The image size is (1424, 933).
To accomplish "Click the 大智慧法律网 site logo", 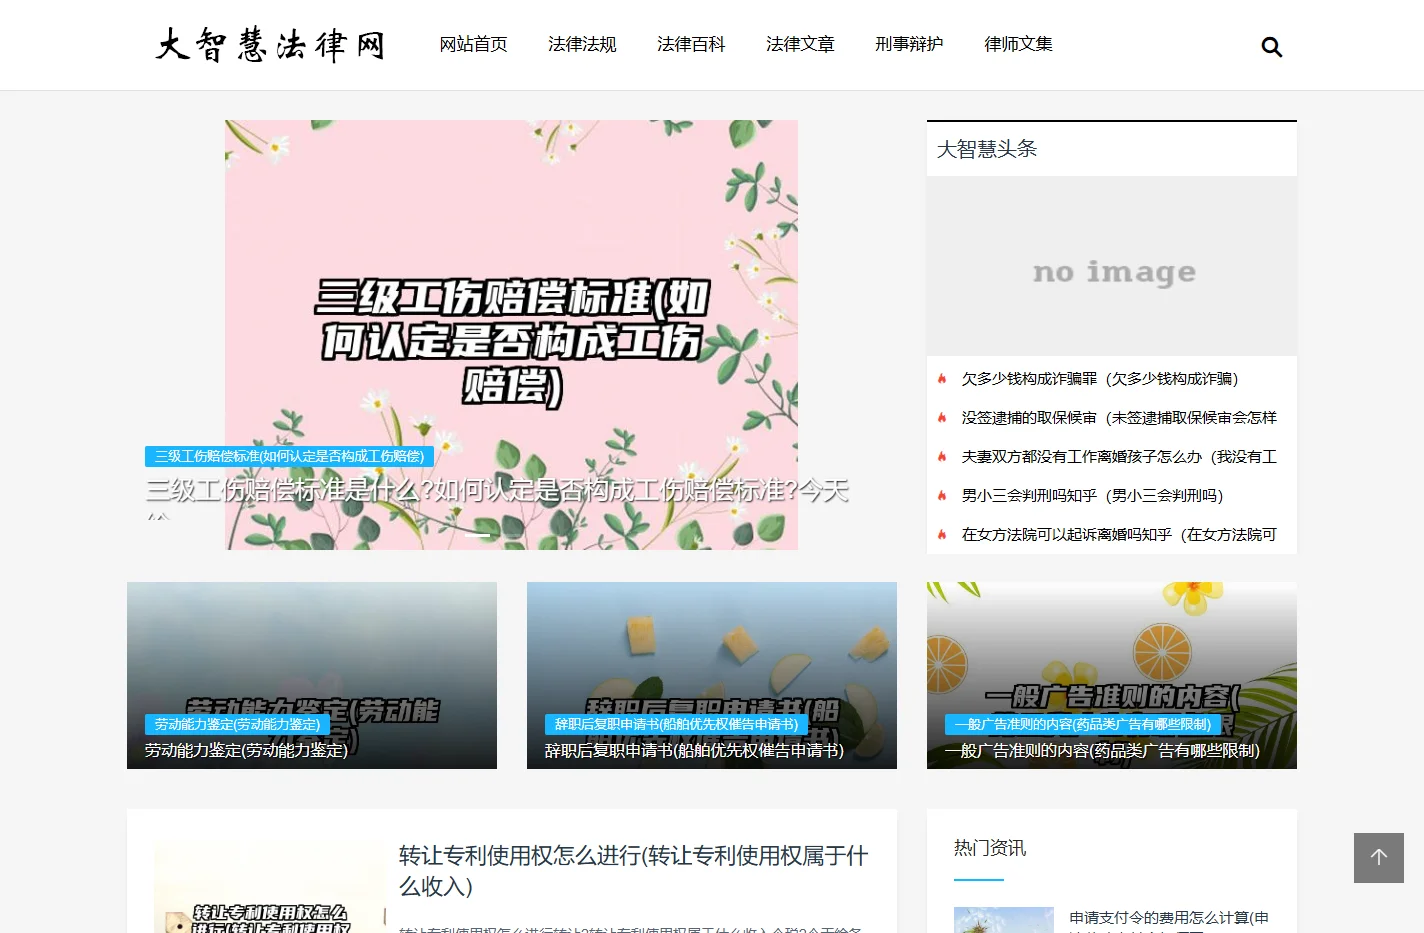I will pyautogui.click(x=270, y=45).
